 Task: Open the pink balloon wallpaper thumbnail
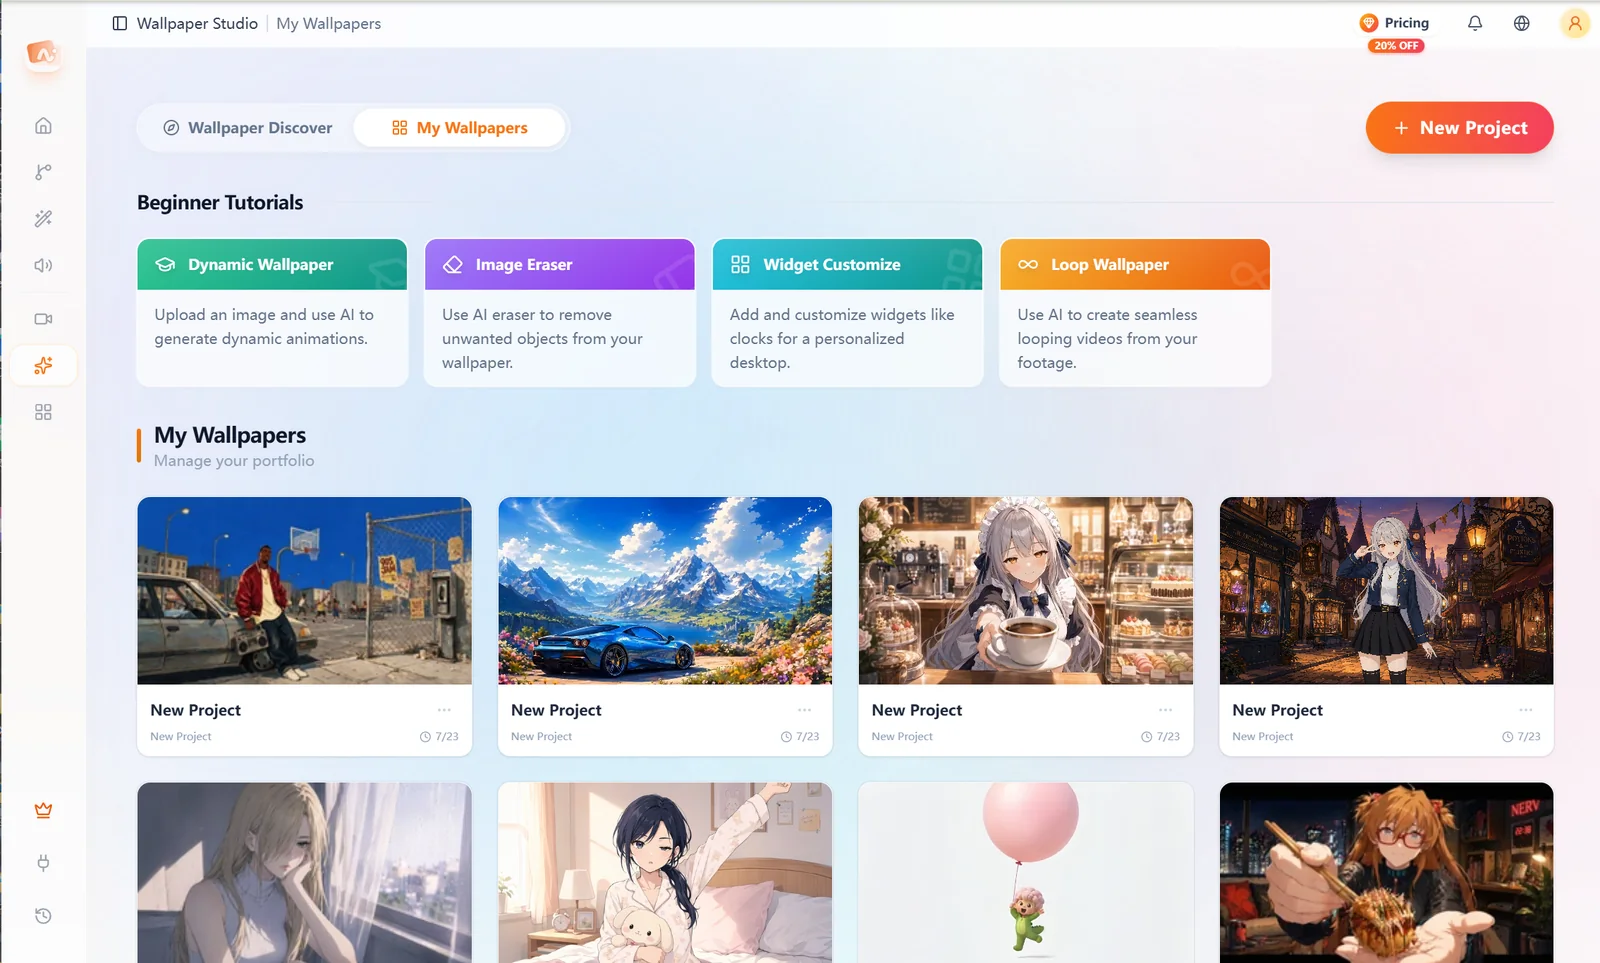point(1026,872)
